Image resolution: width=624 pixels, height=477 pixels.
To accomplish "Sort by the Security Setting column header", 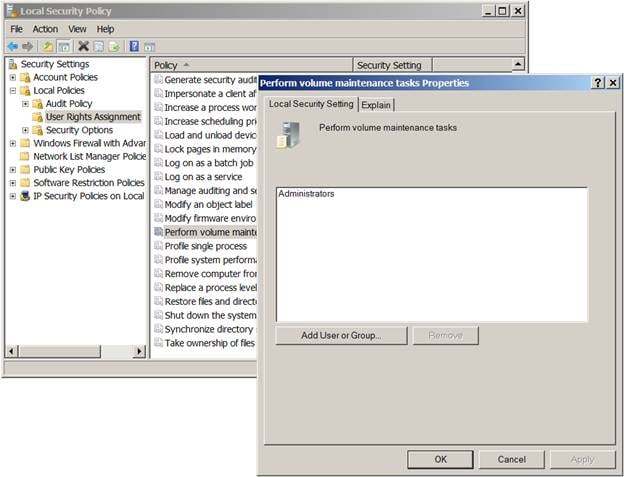I will (392, 65).
